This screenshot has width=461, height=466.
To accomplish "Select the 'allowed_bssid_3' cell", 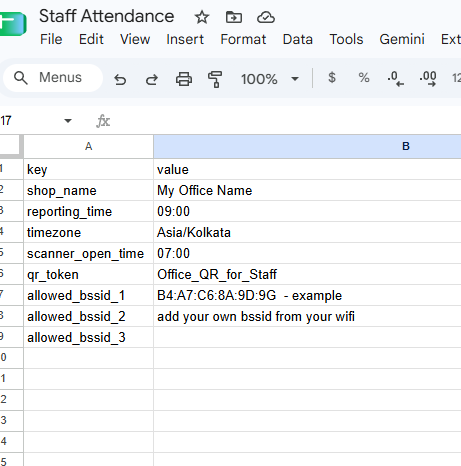I will pos(89,337).
